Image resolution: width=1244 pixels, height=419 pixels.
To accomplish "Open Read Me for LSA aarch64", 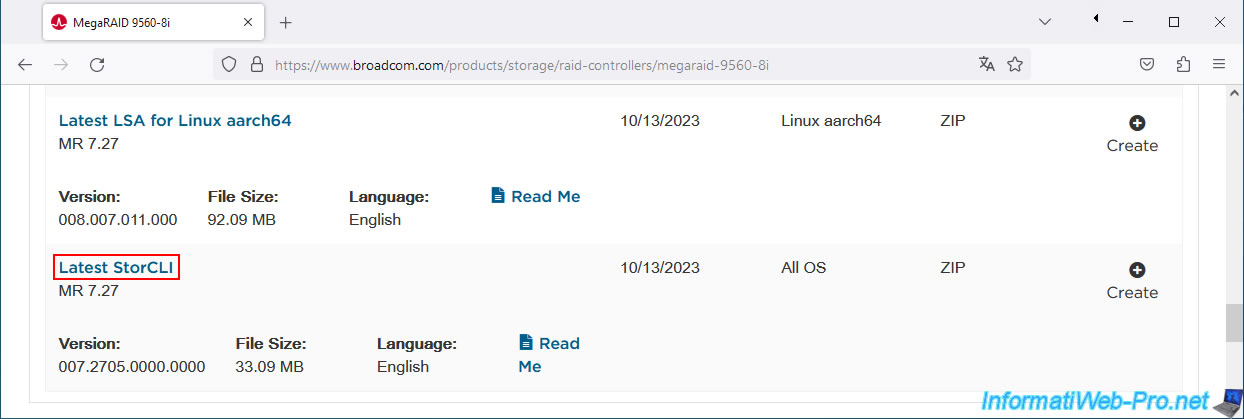I will [x=536, y=196].
